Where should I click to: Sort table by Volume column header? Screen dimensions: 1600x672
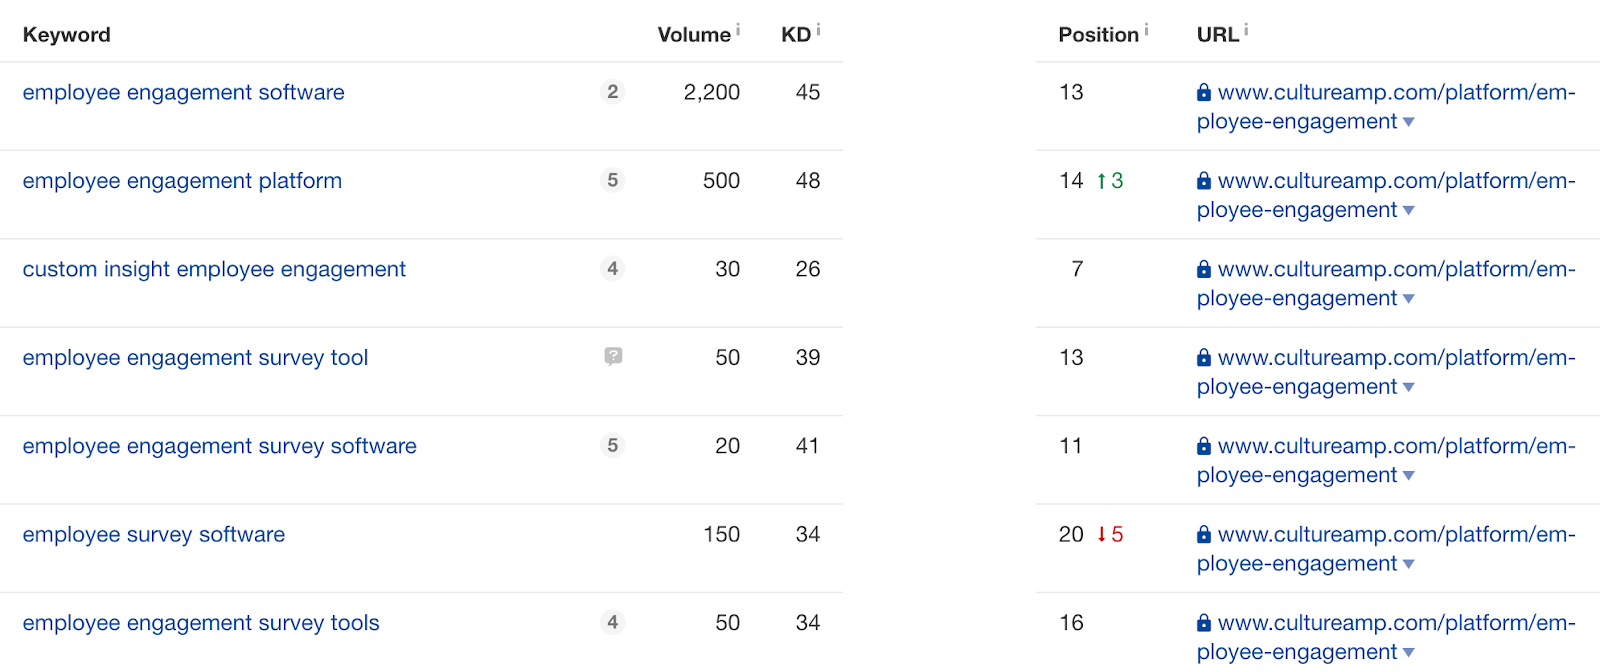[694, 35]
